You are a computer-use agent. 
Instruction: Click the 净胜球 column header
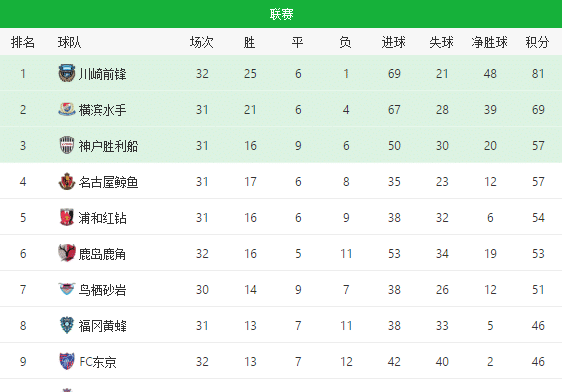pyautogui.click(x=489, y=42)
